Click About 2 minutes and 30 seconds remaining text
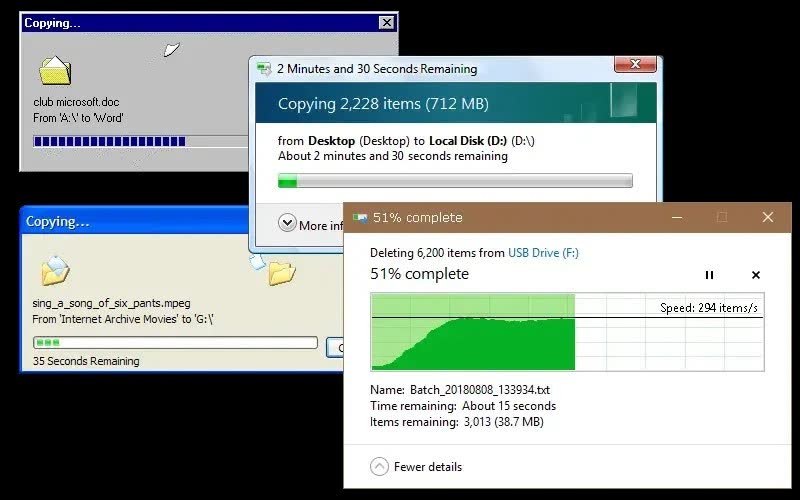 pos(393,156)
